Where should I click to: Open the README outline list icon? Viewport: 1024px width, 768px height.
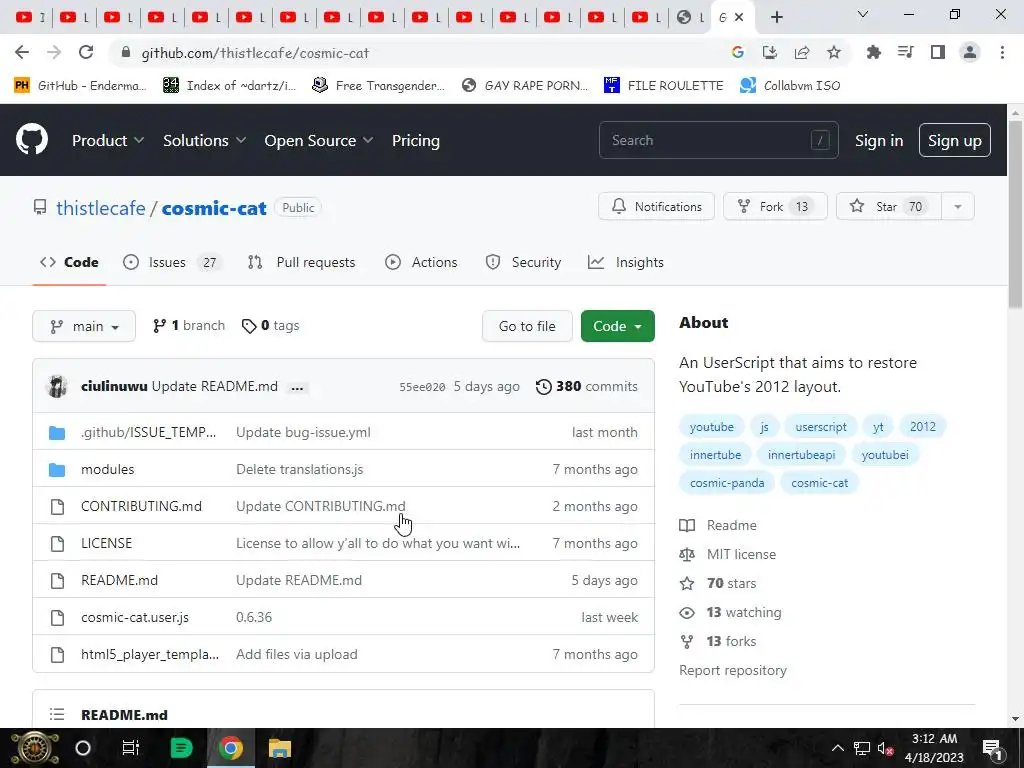[57, 714]
